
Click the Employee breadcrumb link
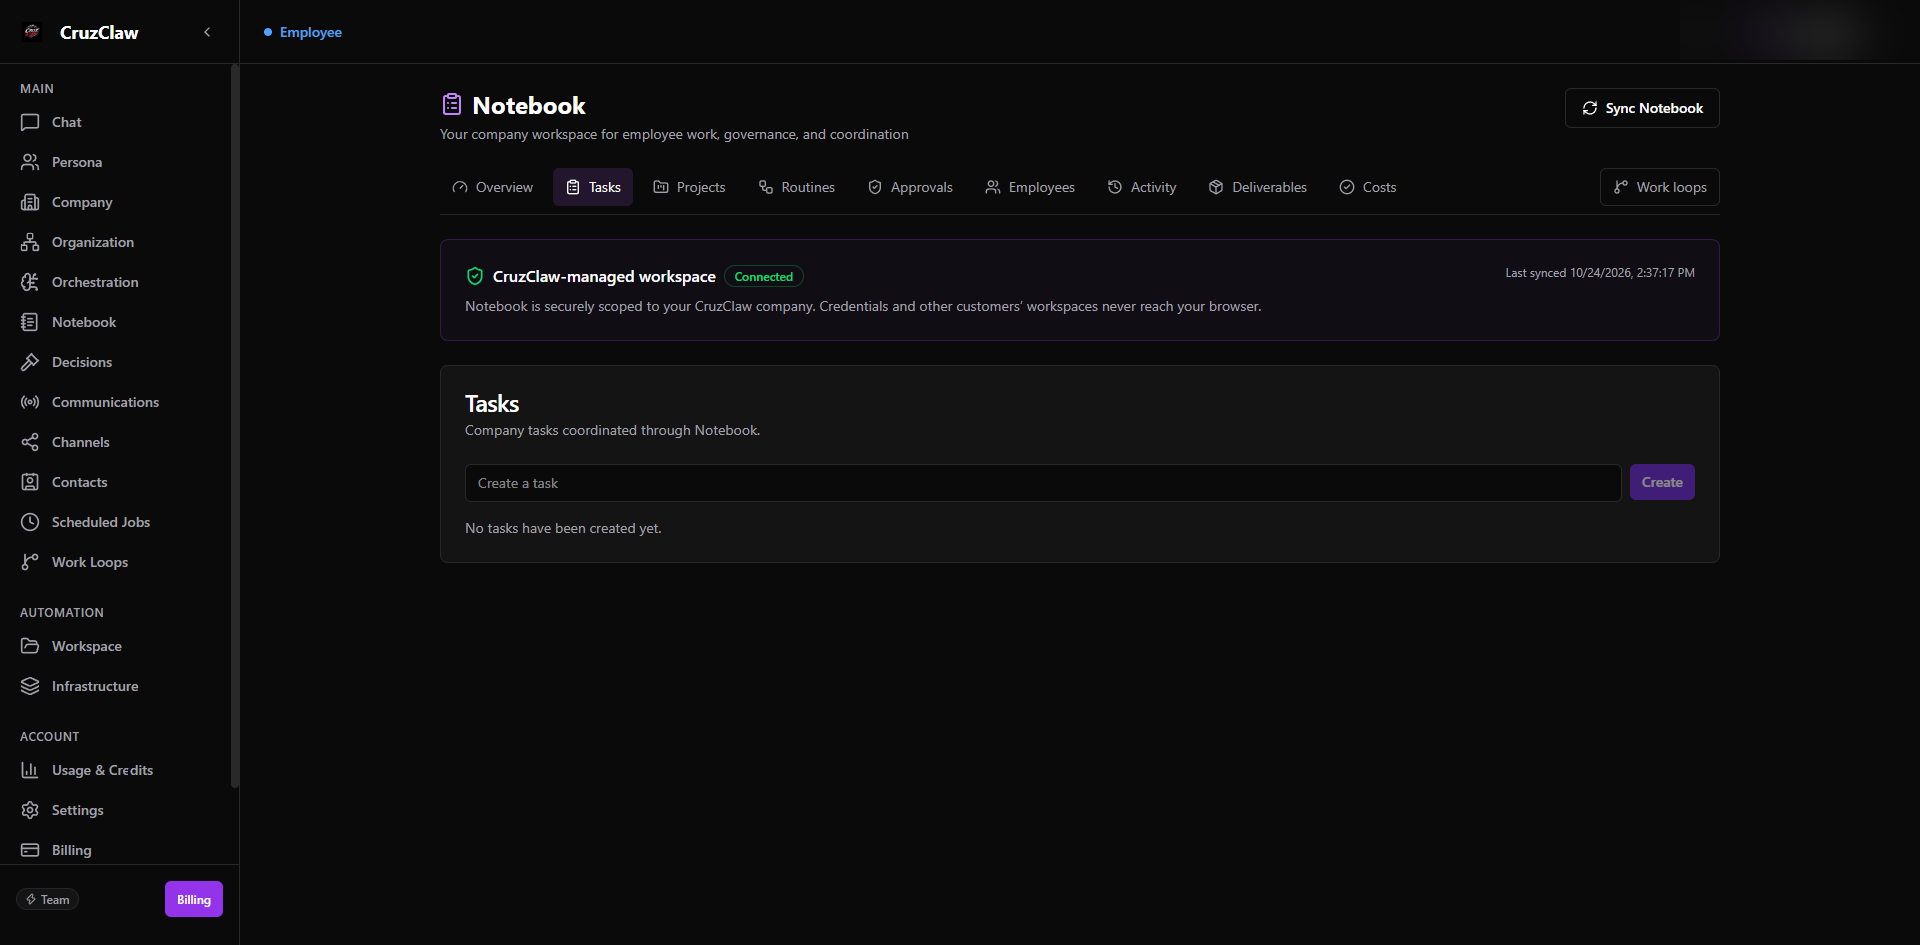(311, 32)
